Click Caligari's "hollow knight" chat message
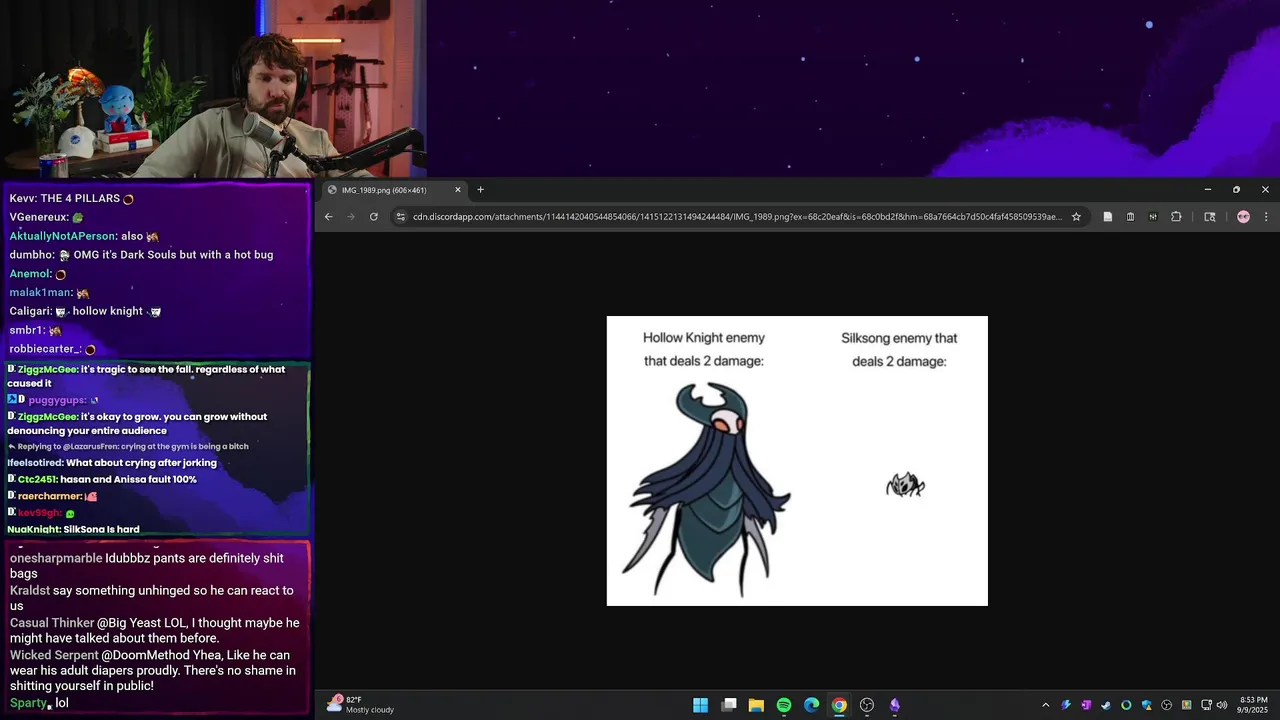This screenshot has height=720, width=1280. (x=85, y=311)
